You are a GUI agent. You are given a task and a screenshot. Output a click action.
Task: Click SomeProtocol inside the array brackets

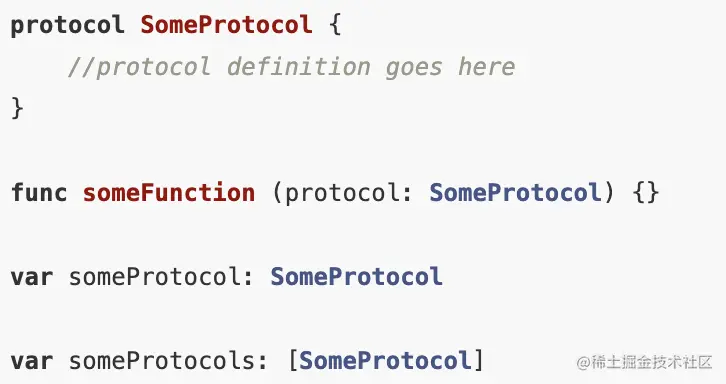tap(385, 360)
